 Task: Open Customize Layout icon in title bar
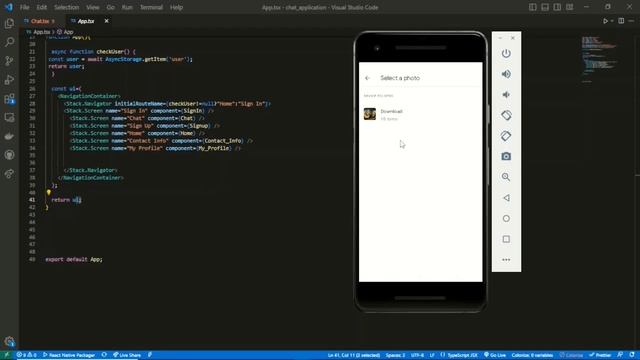(569, 7)
